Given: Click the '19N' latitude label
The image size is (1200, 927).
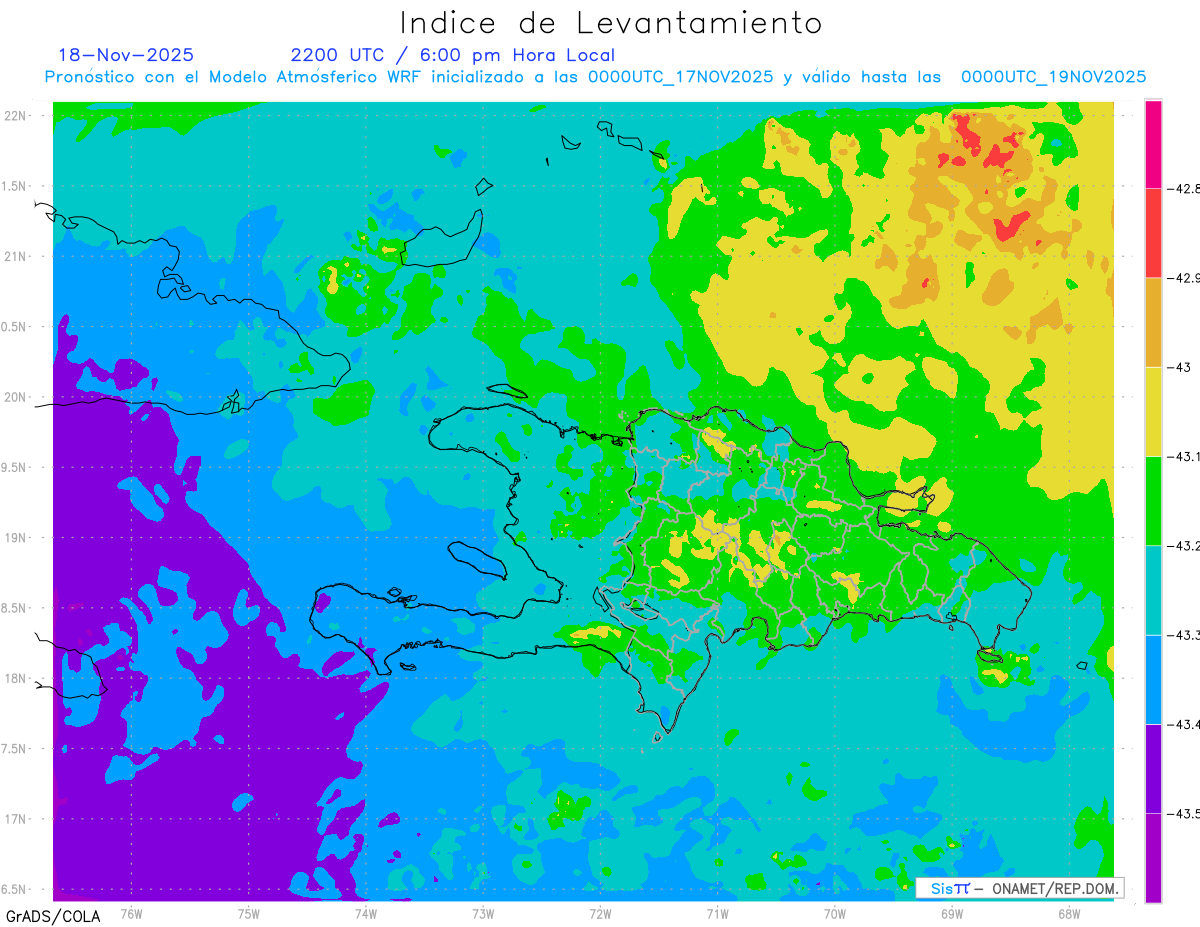Looking at the screenshot, I should 15,537.
